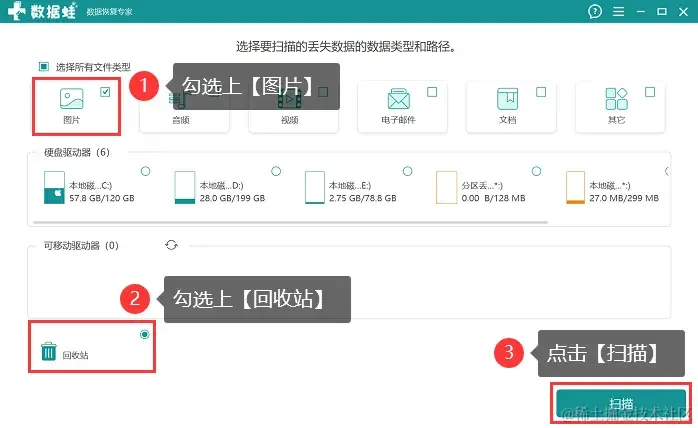Click the recycle bin trash icon
Image resolution: width=698 pixels, height=428 pixels.
(x=49, y=351)
